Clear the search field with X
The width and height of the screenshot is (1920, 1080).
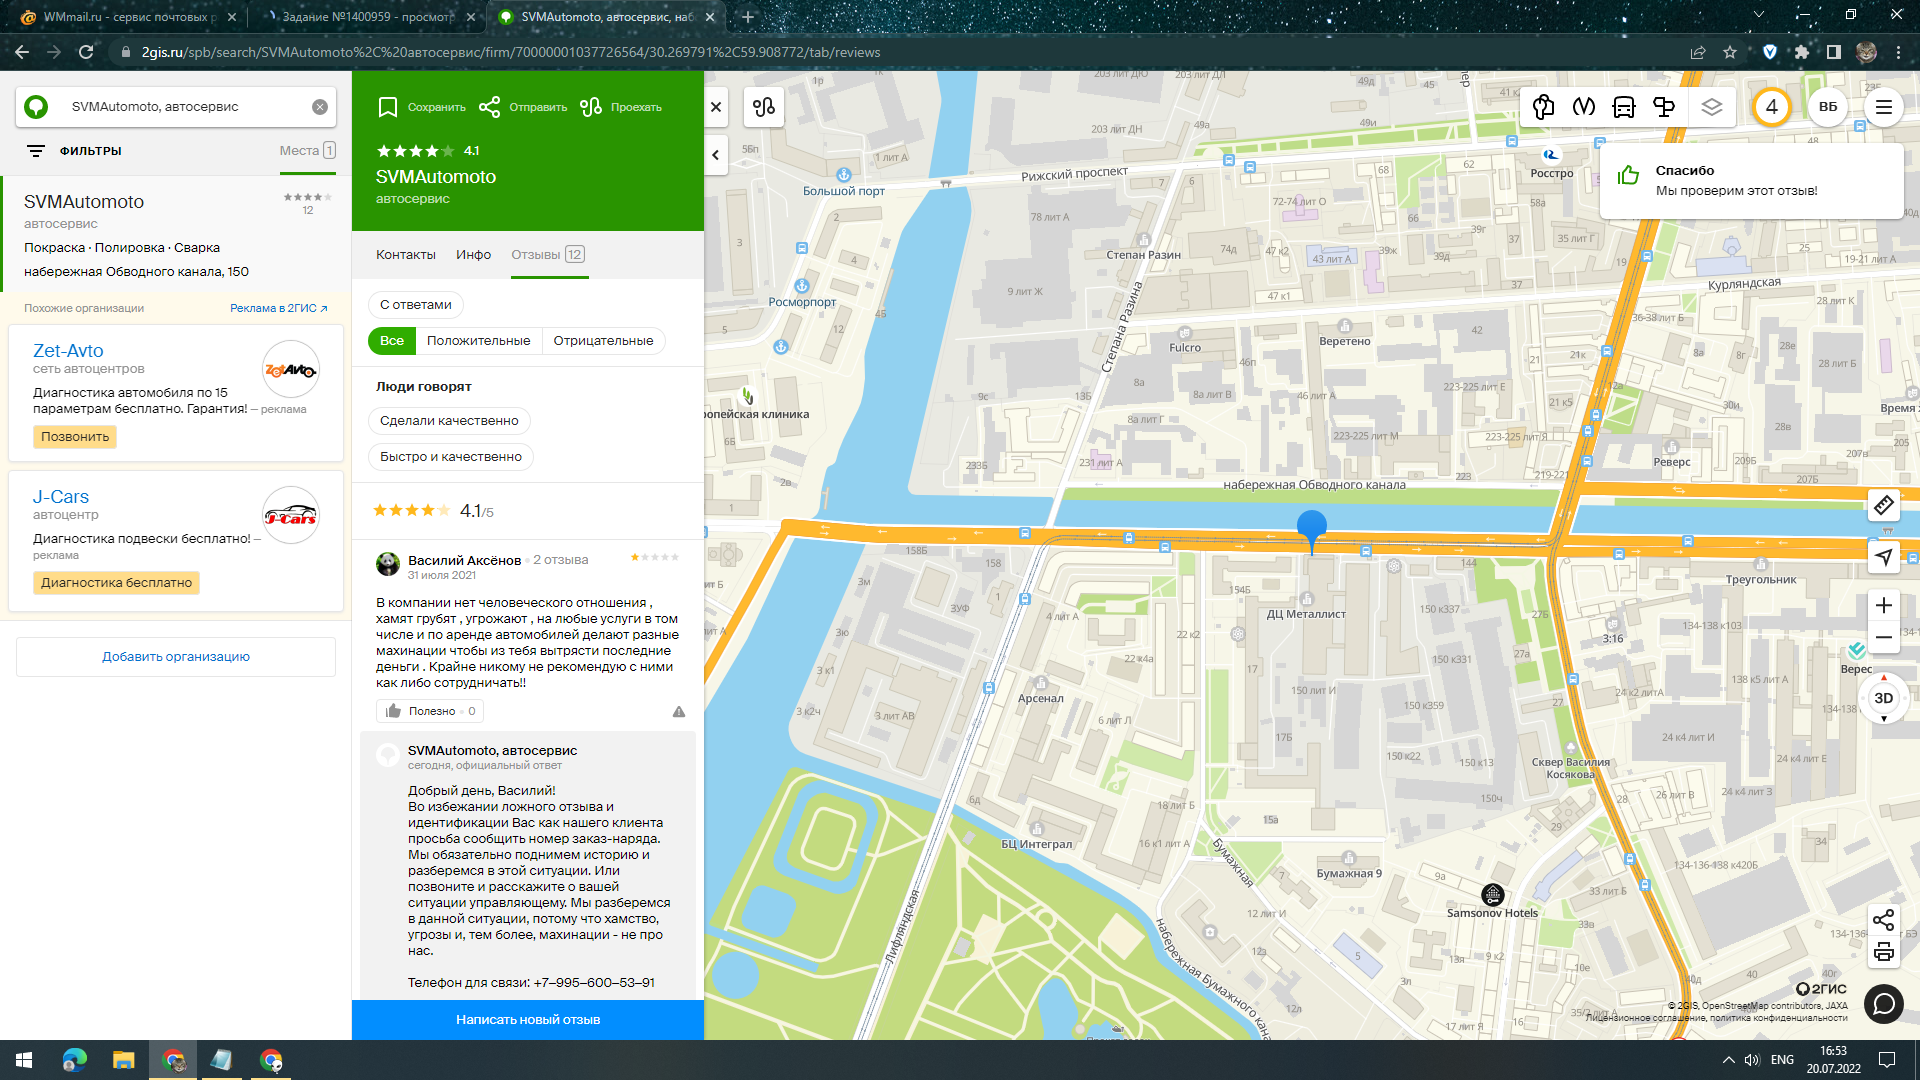[x=320, y=107]
